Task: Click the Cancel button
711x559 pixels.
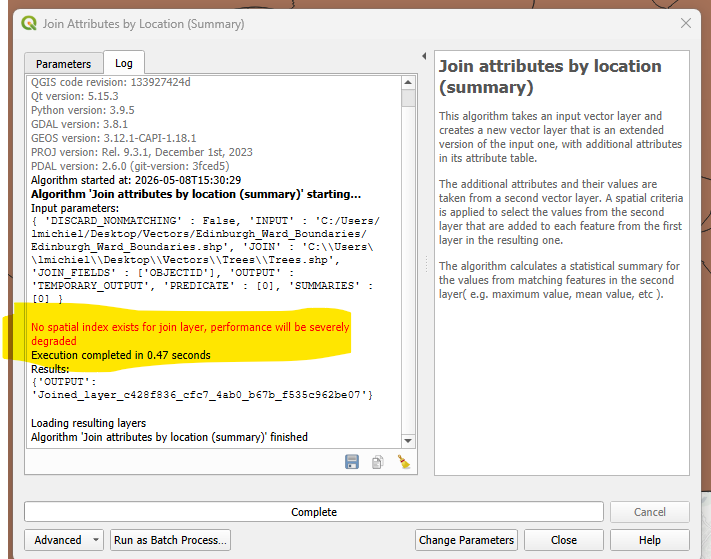Action: [x=649, y=512]
